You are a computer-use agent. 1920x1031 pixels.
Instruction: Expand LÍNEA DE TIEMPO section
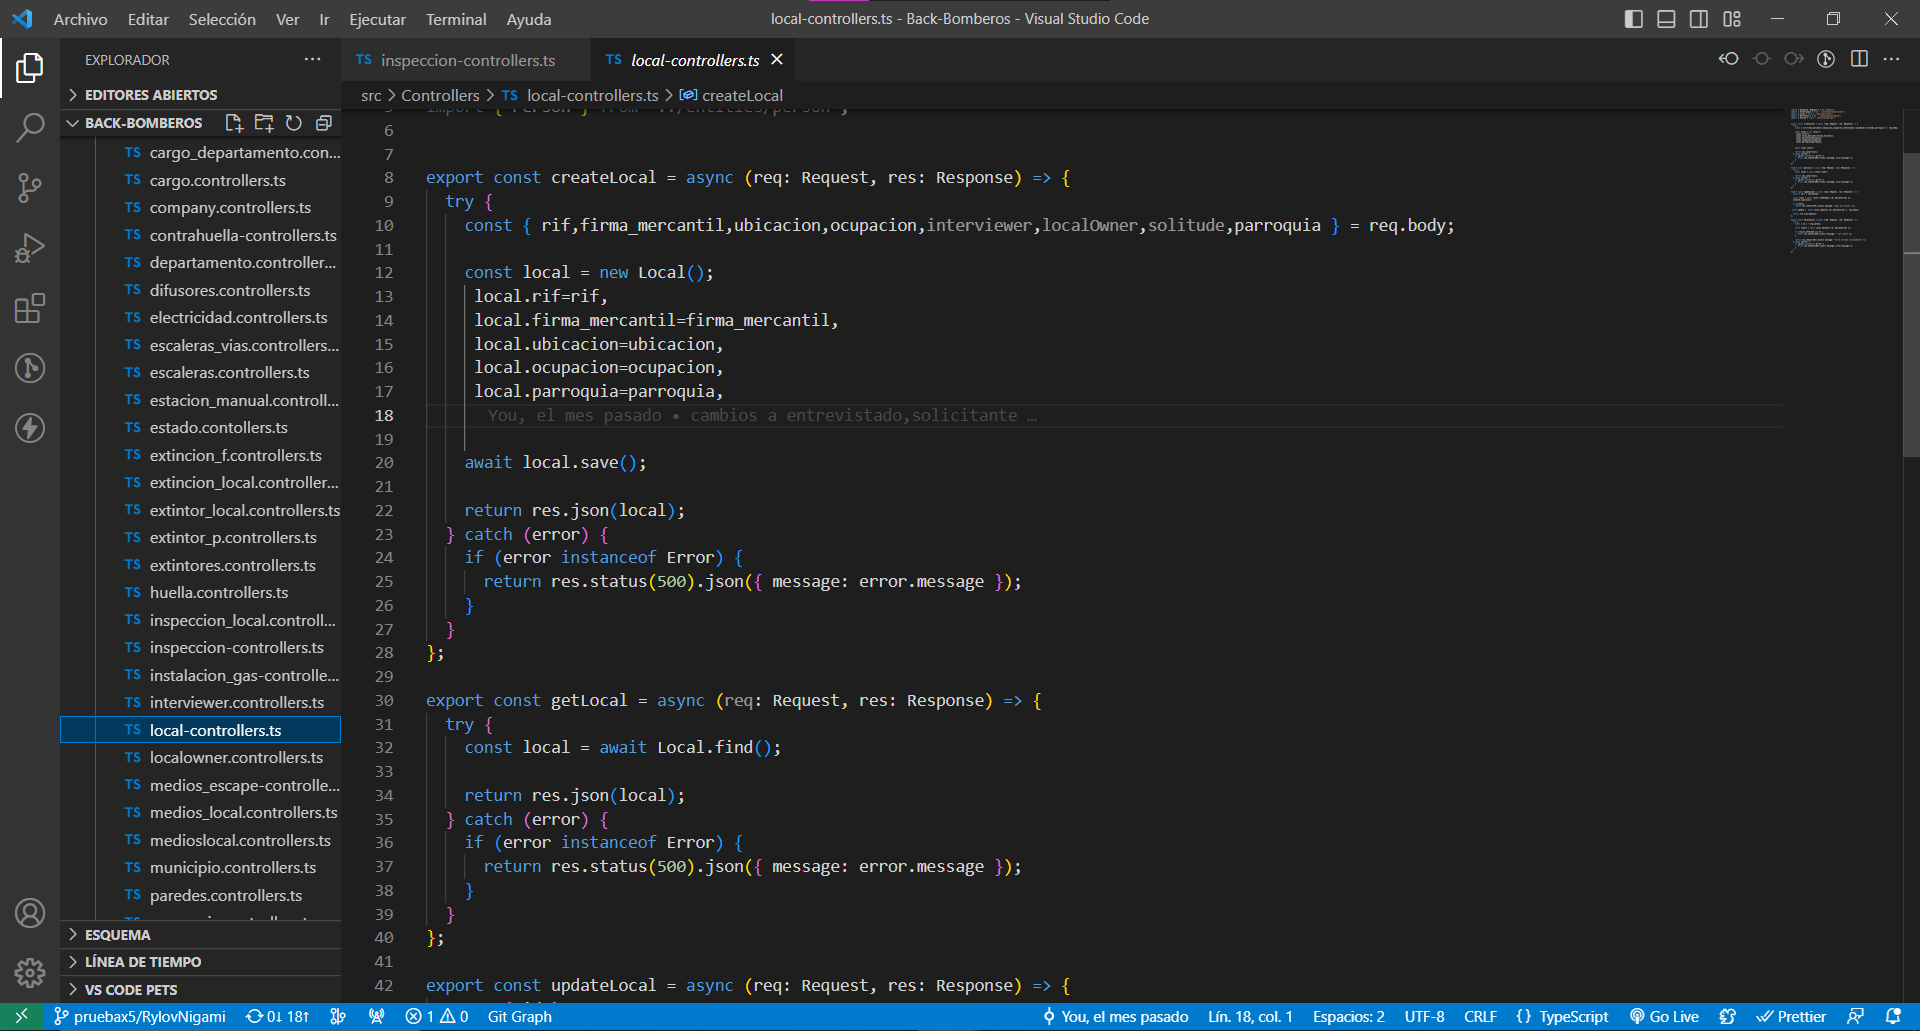[x=200, y=962]
